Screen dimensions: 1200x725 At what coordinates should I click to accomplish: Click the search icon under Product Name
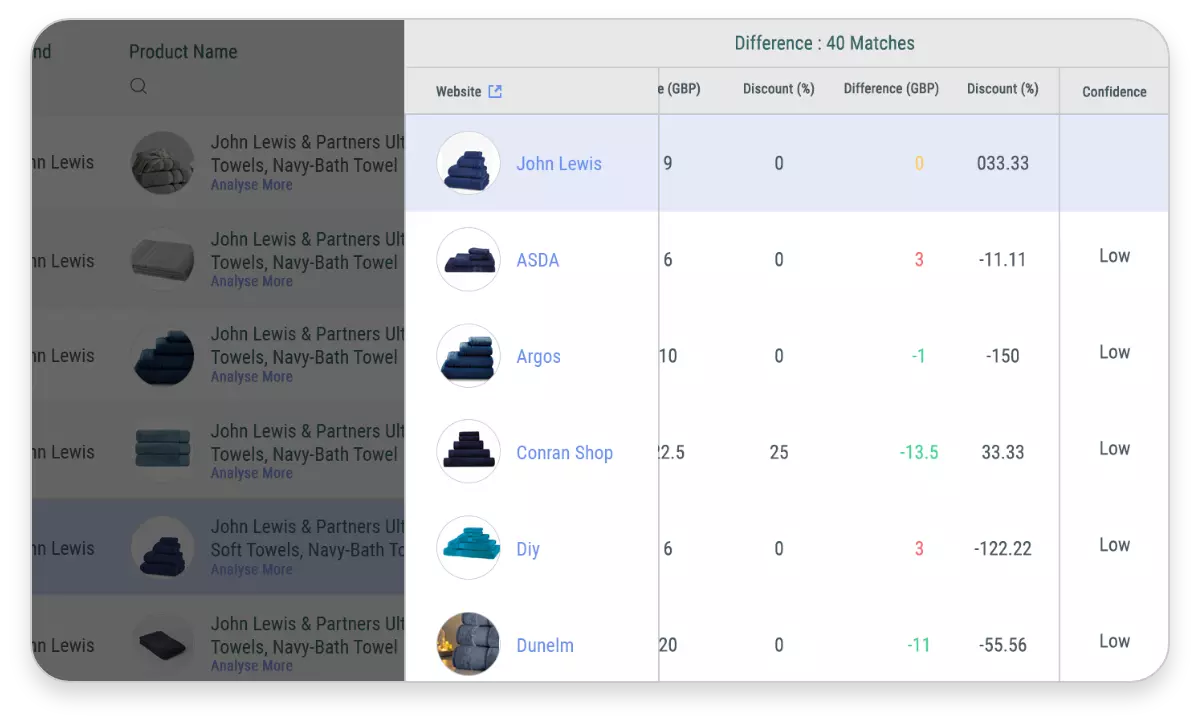tap(139, 86)
